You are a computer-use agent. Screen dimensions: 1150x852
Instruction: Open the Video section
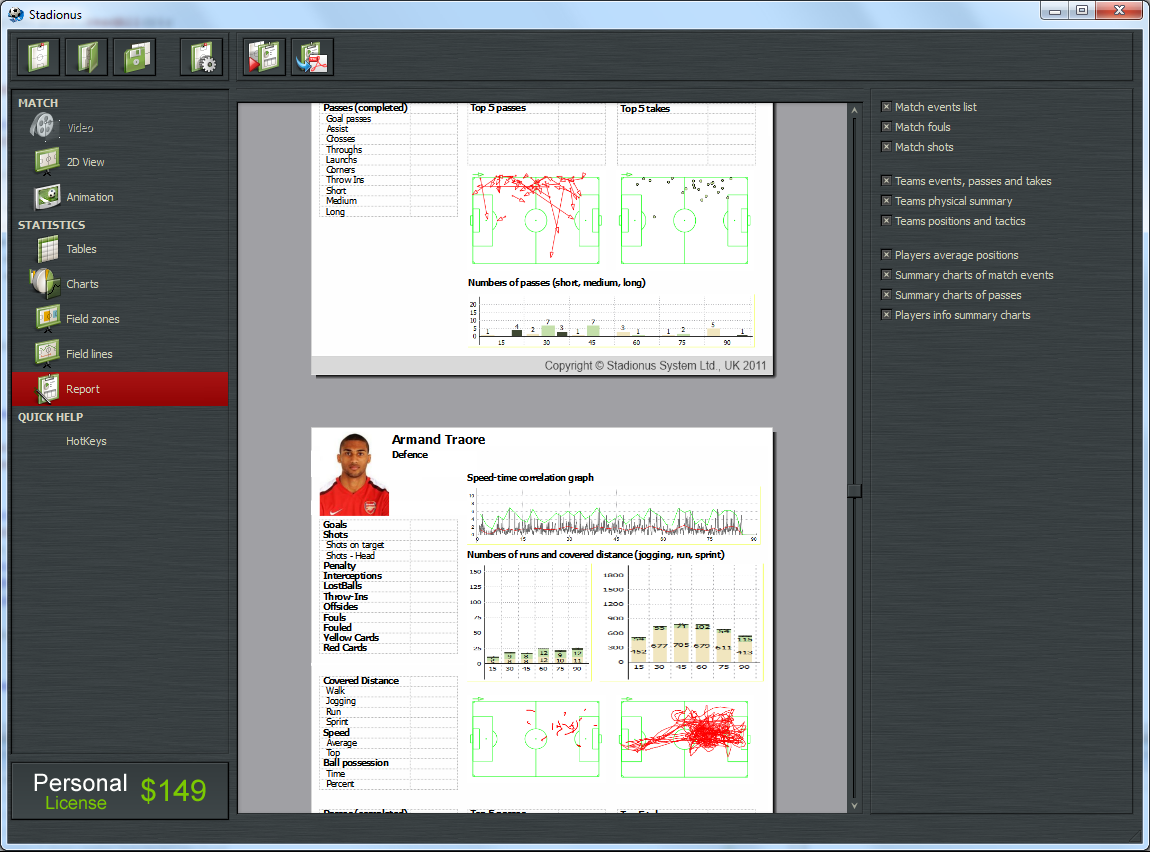click(80, 128)
